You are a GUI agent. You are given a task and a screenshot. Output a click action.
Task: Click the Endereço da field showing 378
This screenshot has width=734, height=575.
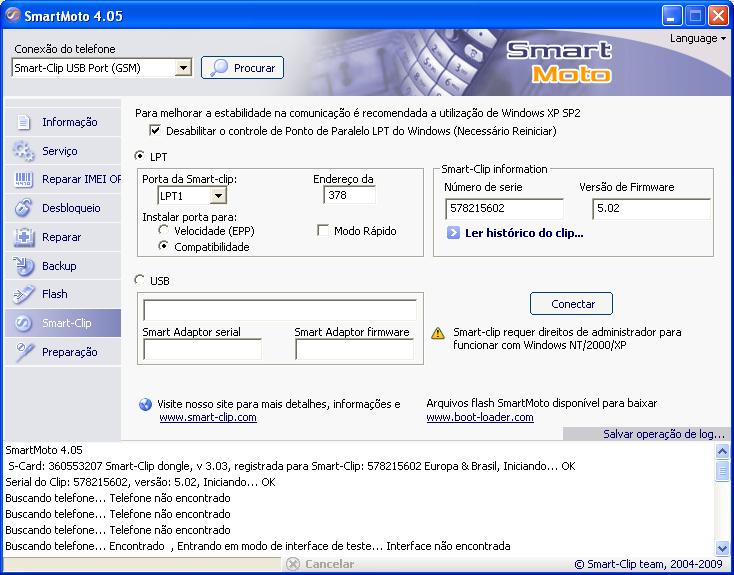click(x=349, y=195)
